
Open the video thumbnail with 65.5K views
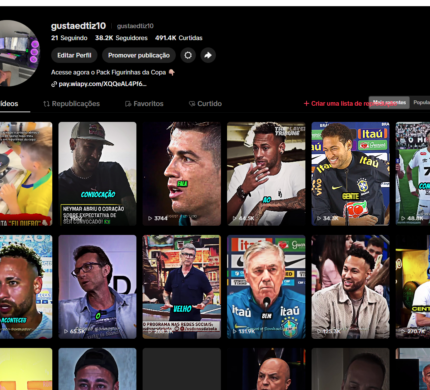[97, 287]
